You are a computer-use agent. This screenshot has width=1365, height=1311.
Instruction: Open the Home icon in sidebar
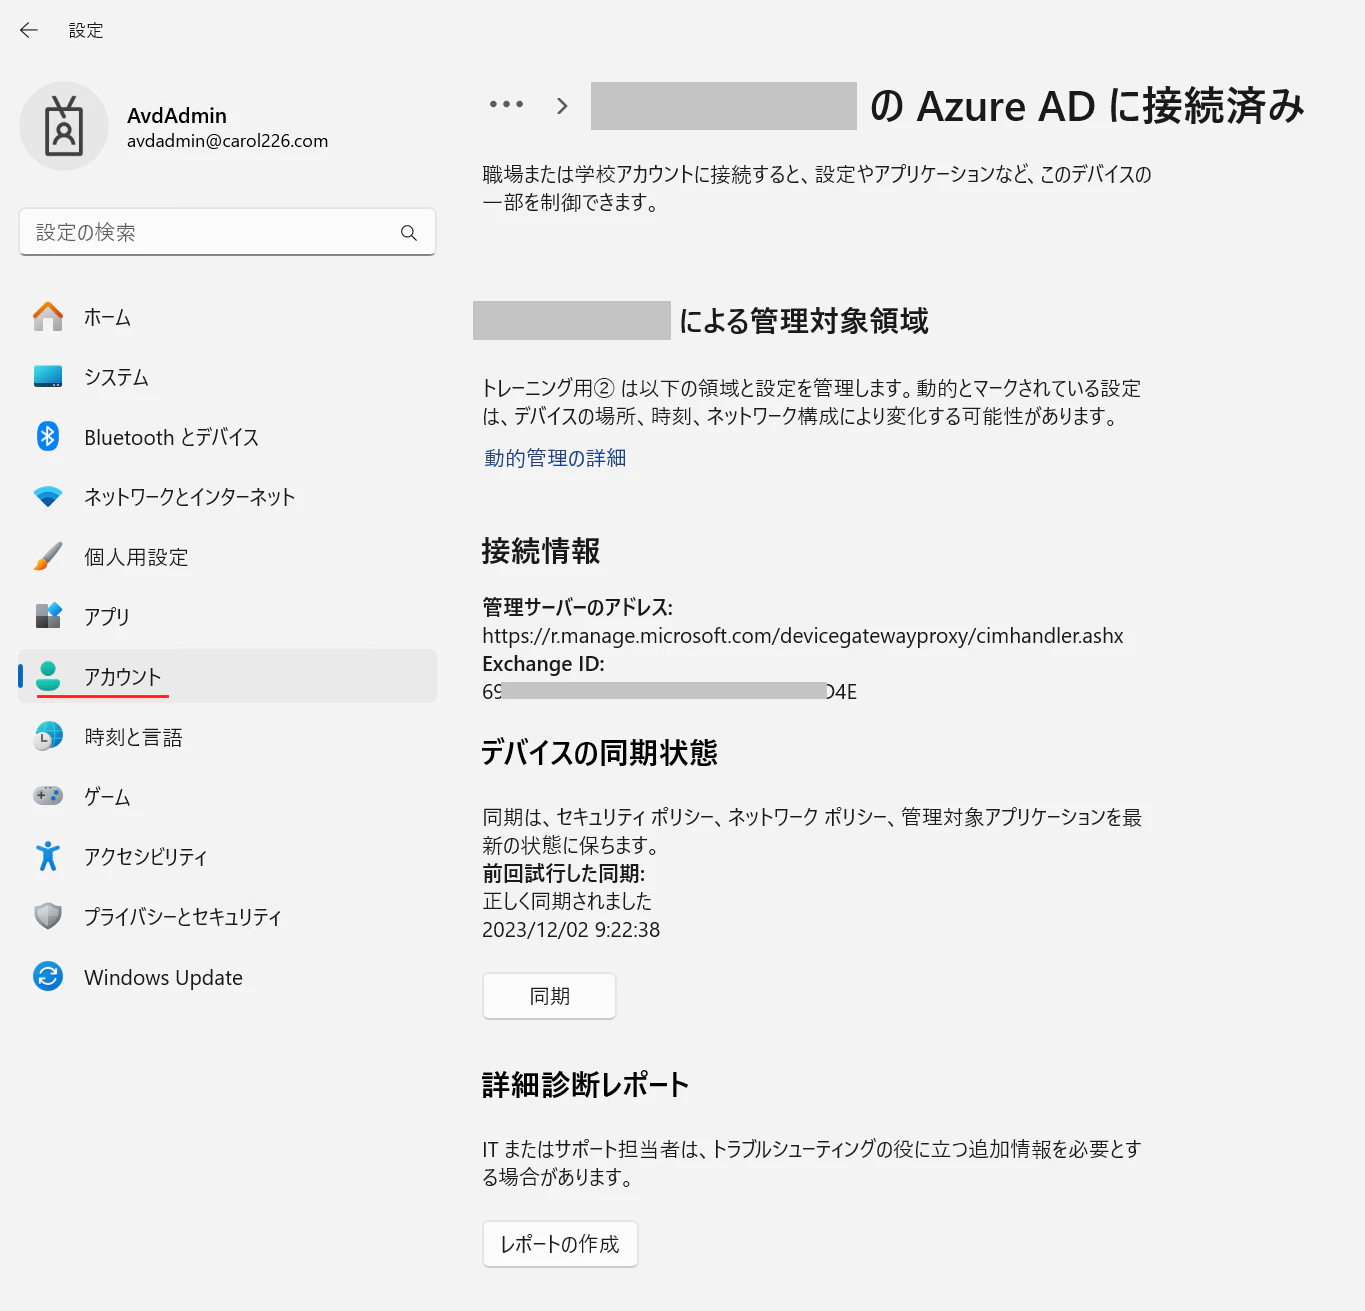pos(48,317)
